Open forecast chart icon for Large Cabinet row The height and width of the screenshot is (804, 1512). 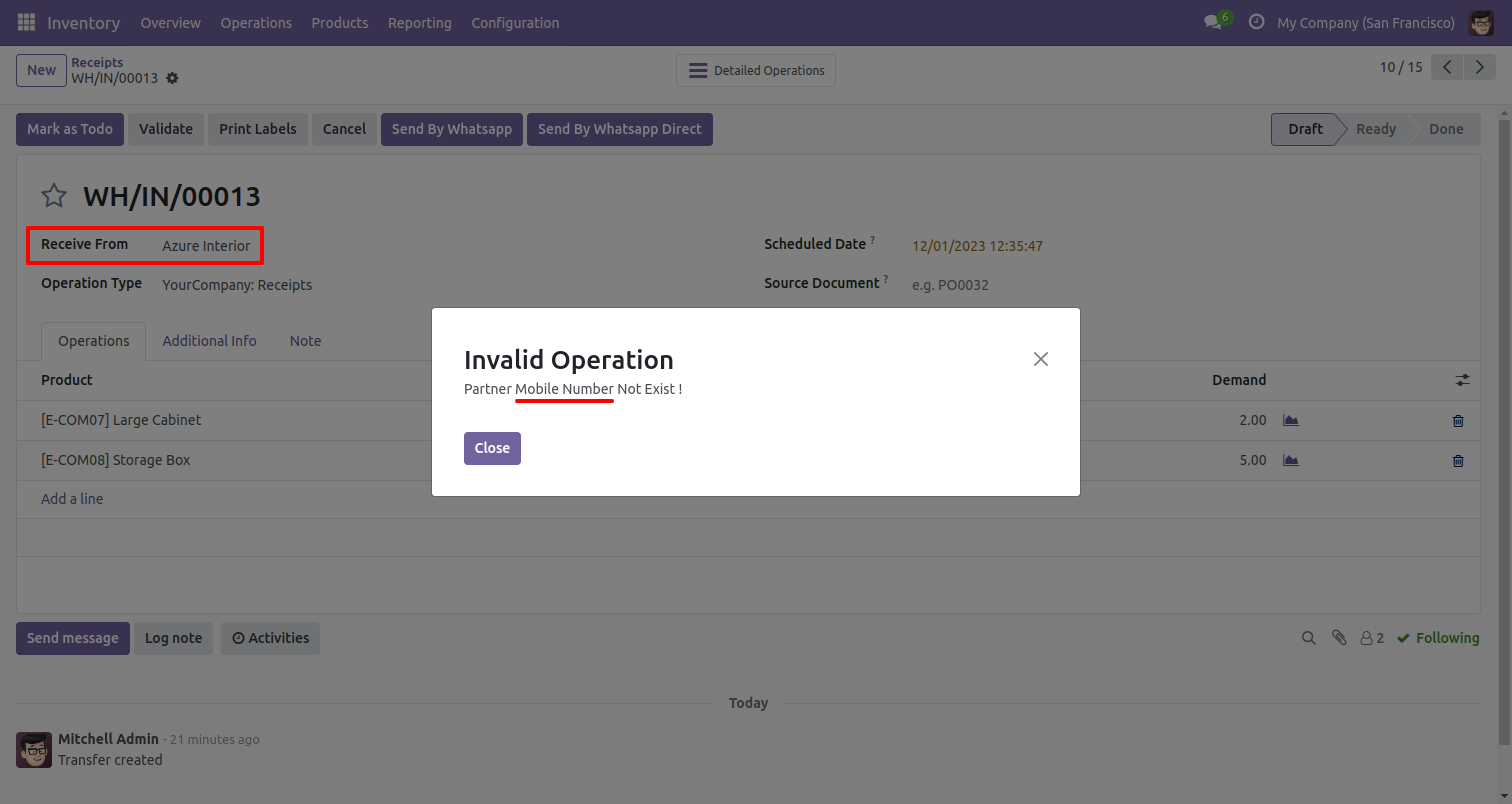[x=1291, y=420]
